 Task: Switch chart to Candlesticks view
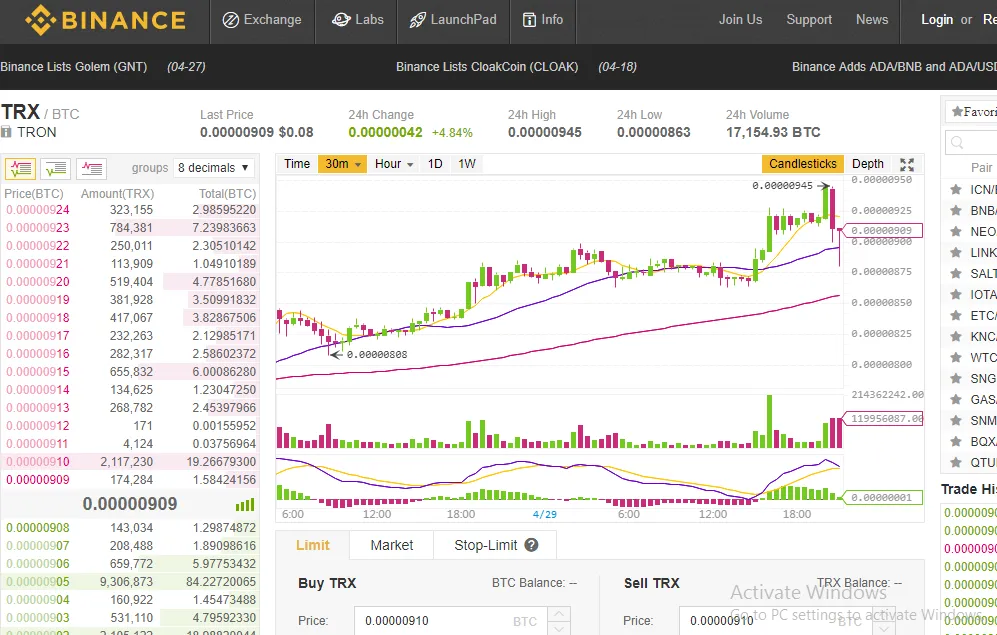[802, 164]
